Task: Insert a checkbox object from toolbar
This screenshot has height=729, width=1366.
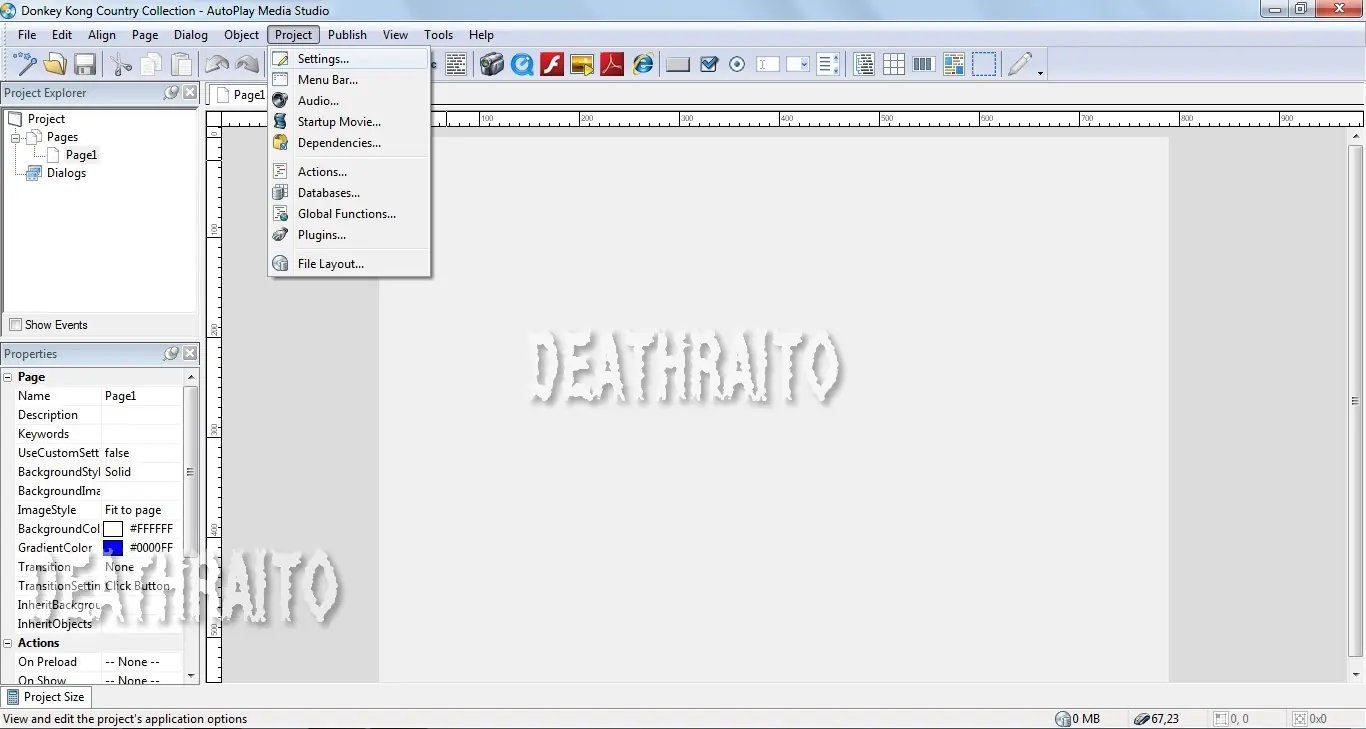Action: point(709,65)
